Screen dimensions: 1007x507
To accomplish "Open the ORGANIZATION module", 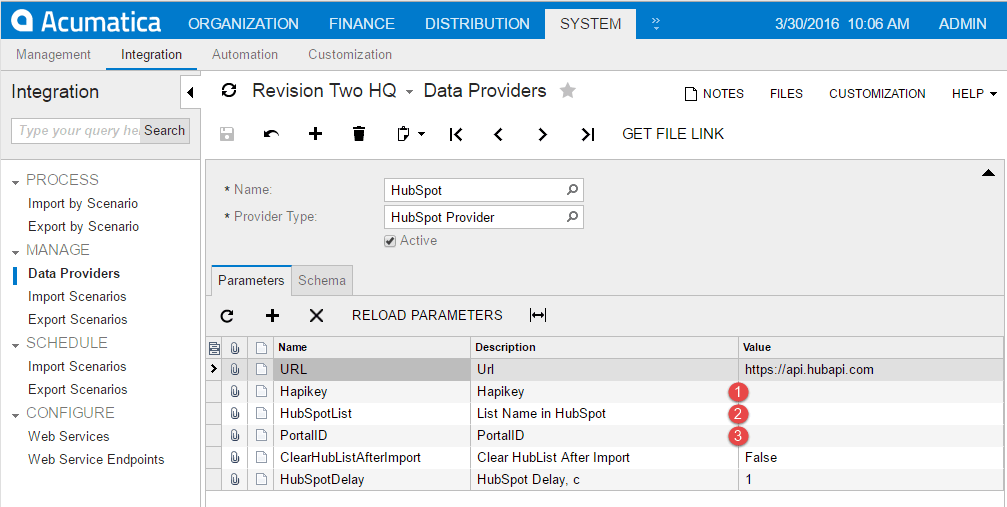I will point(243,24).
